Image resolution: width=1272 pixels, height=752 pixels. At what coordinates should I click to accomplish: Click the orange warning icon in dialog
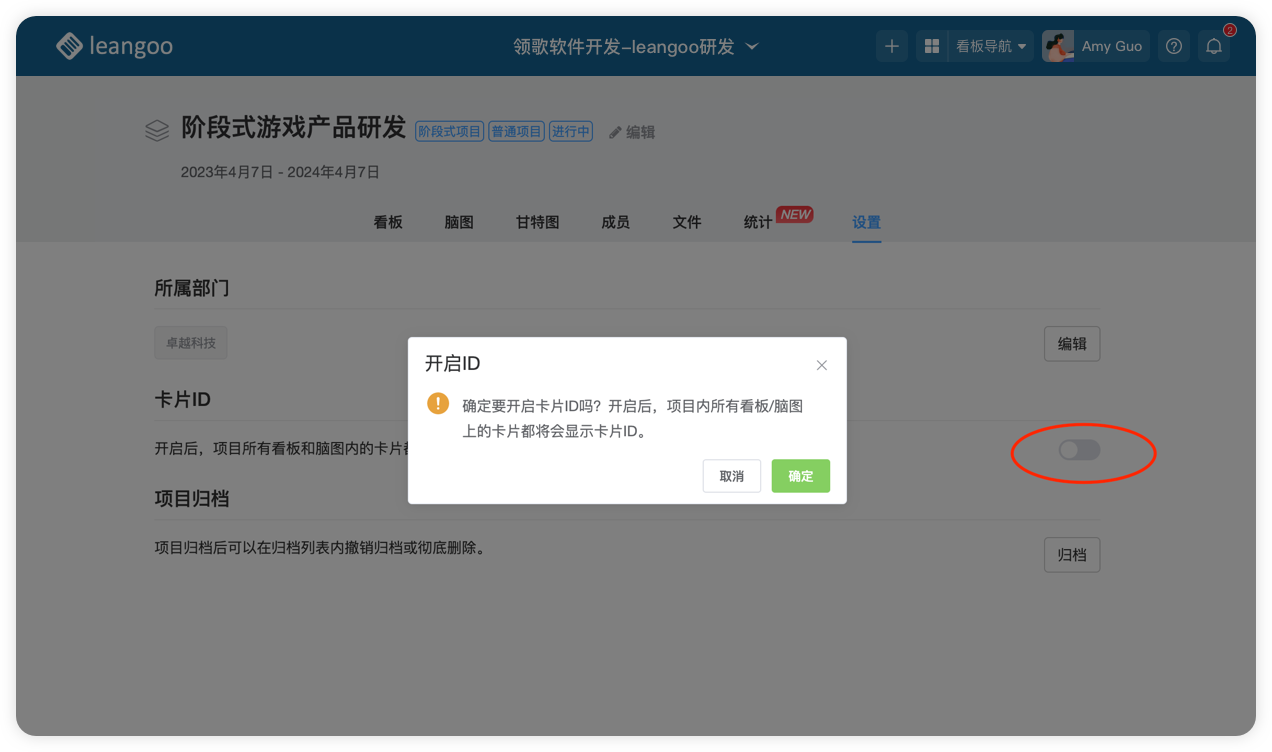[x=438, y=403]
